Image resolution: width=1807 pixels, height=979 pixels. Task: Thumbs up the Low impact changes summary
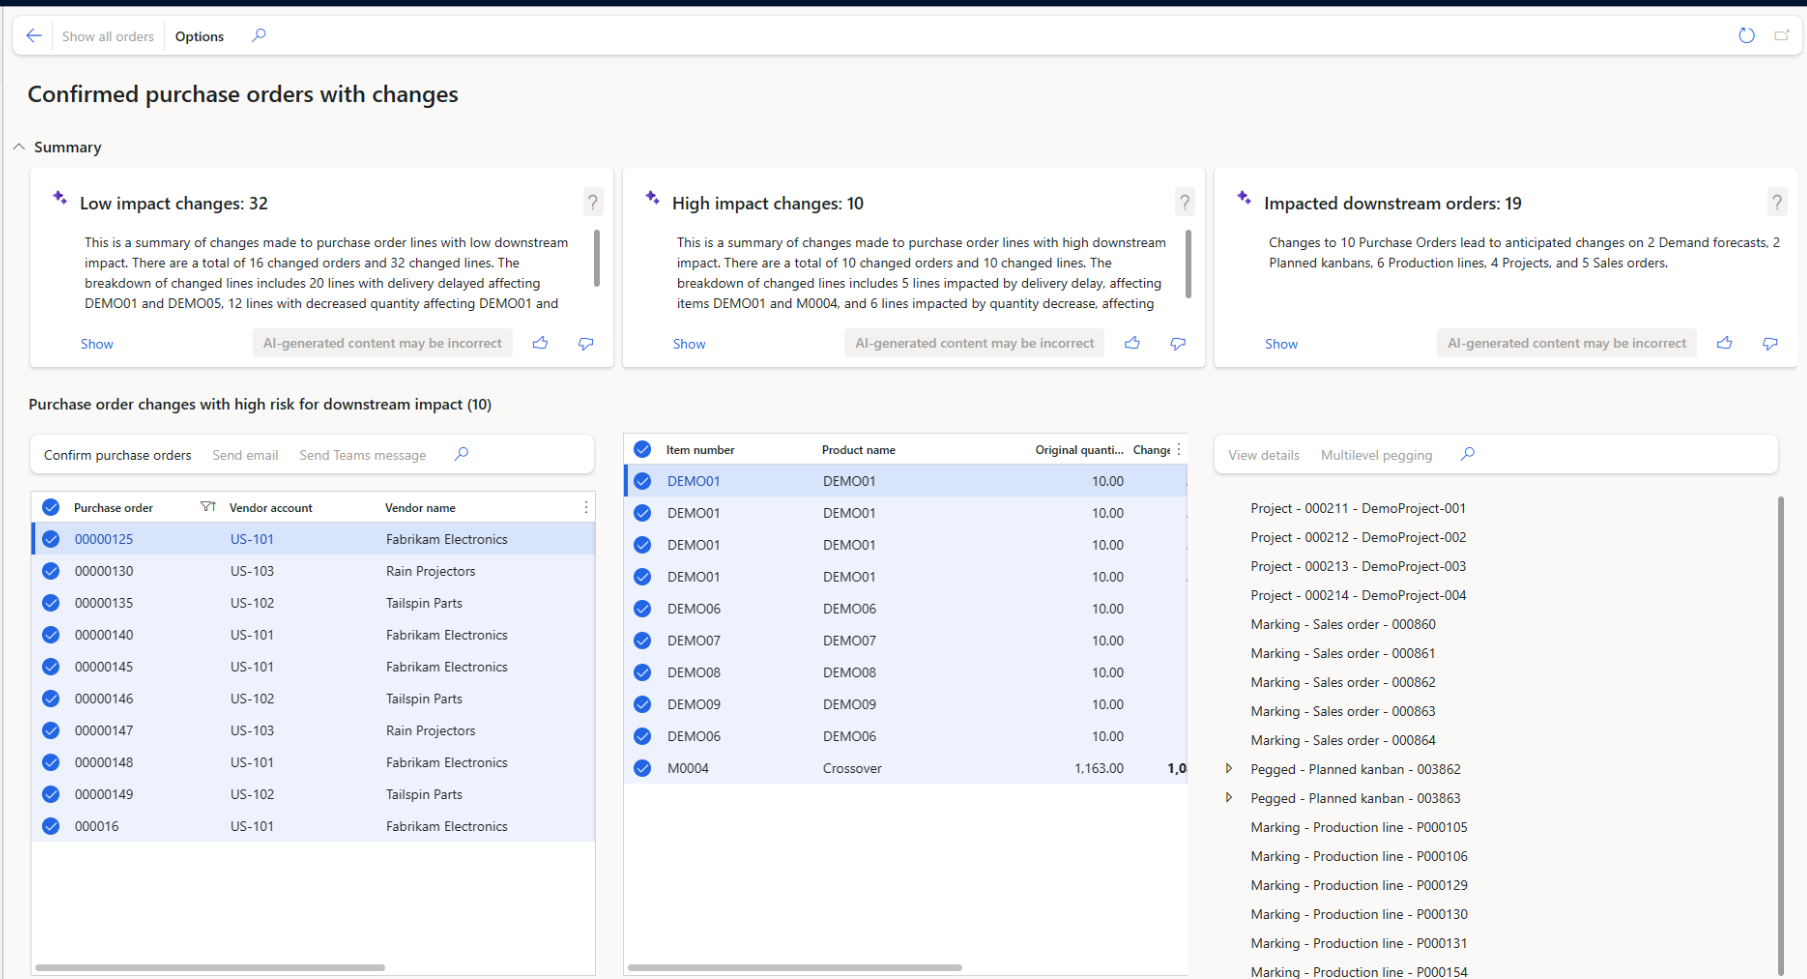pos(541,343)
